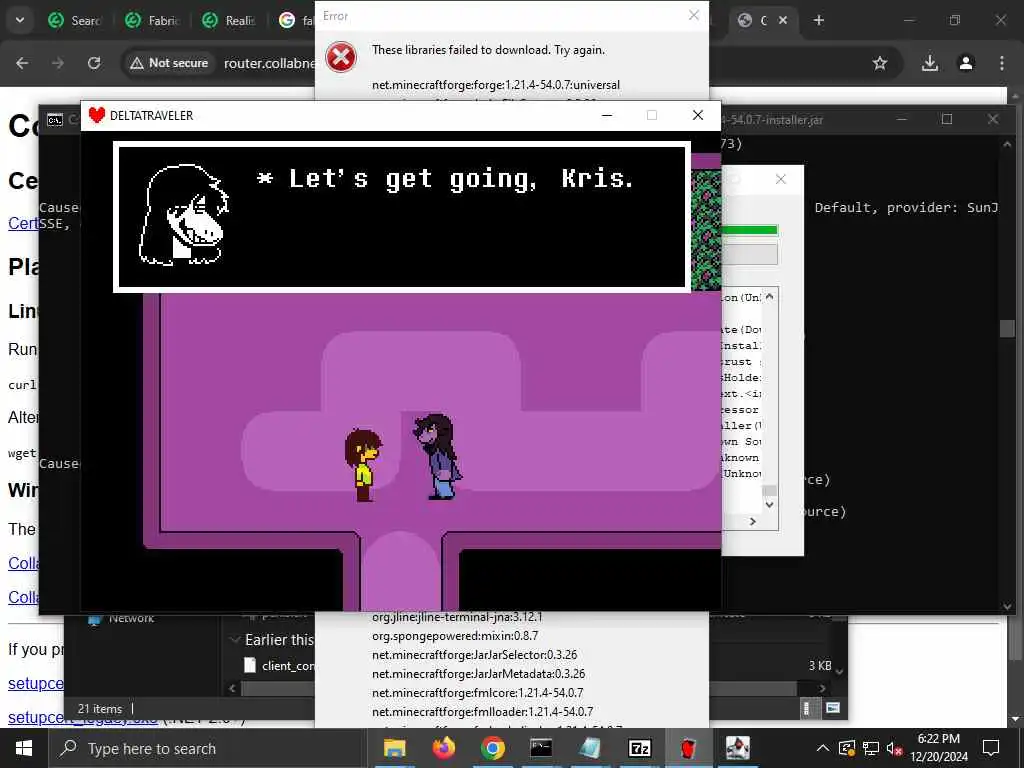Screen dimensions: 1024x768
Task: Click the green installer progress bar
Action: [749, 230]
